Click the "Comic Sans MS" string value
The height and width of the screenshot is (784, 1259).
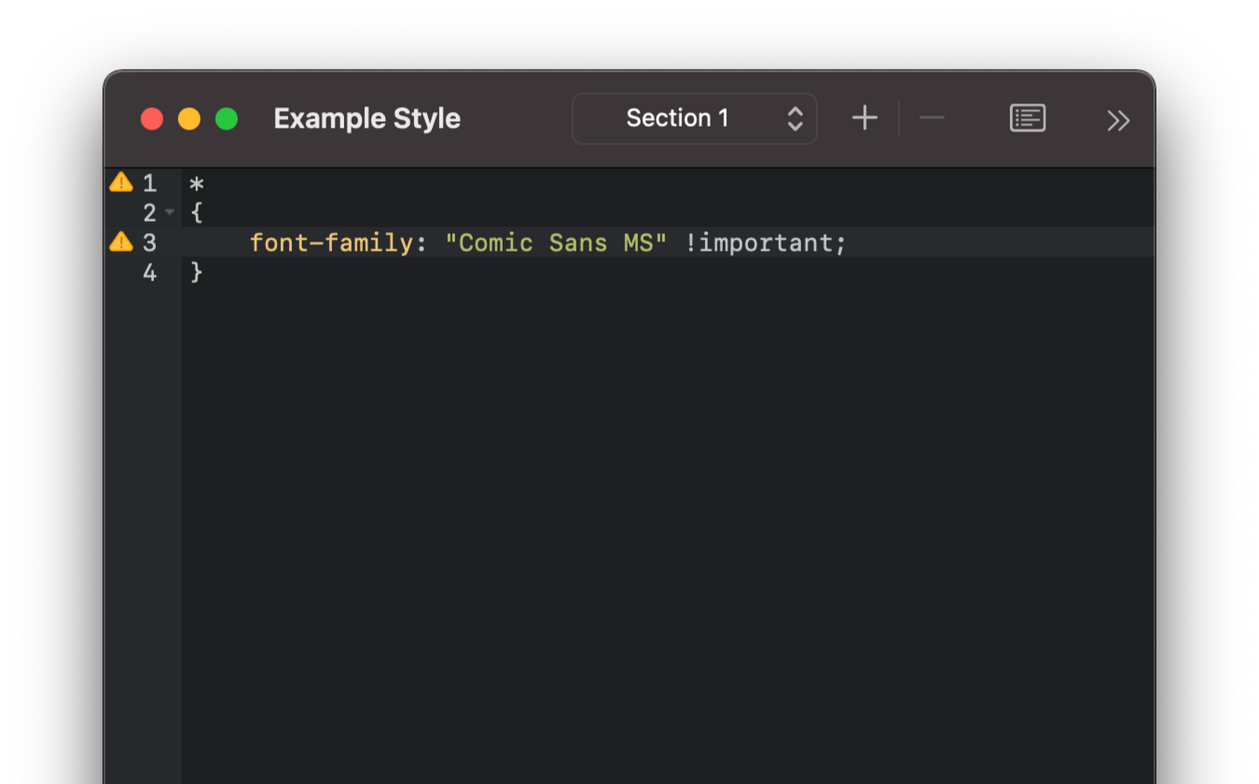tap(555, 243)
